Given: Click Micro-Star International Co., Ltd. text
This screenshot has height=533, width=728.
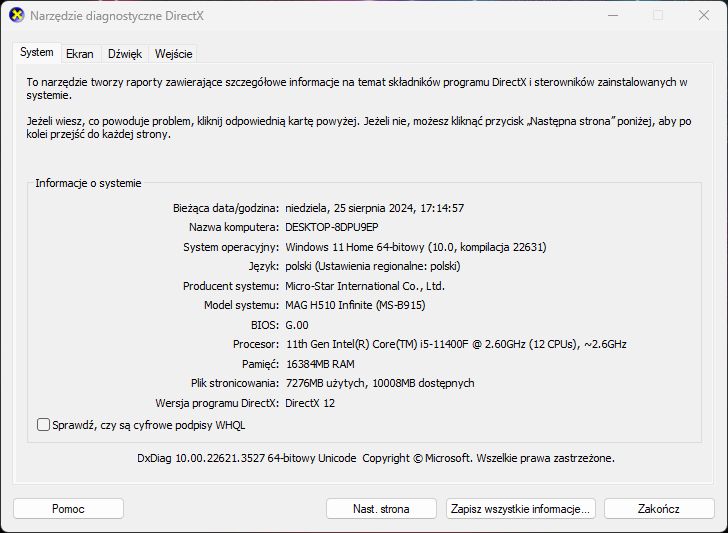Looking at the screenshot, I should 365,286.
